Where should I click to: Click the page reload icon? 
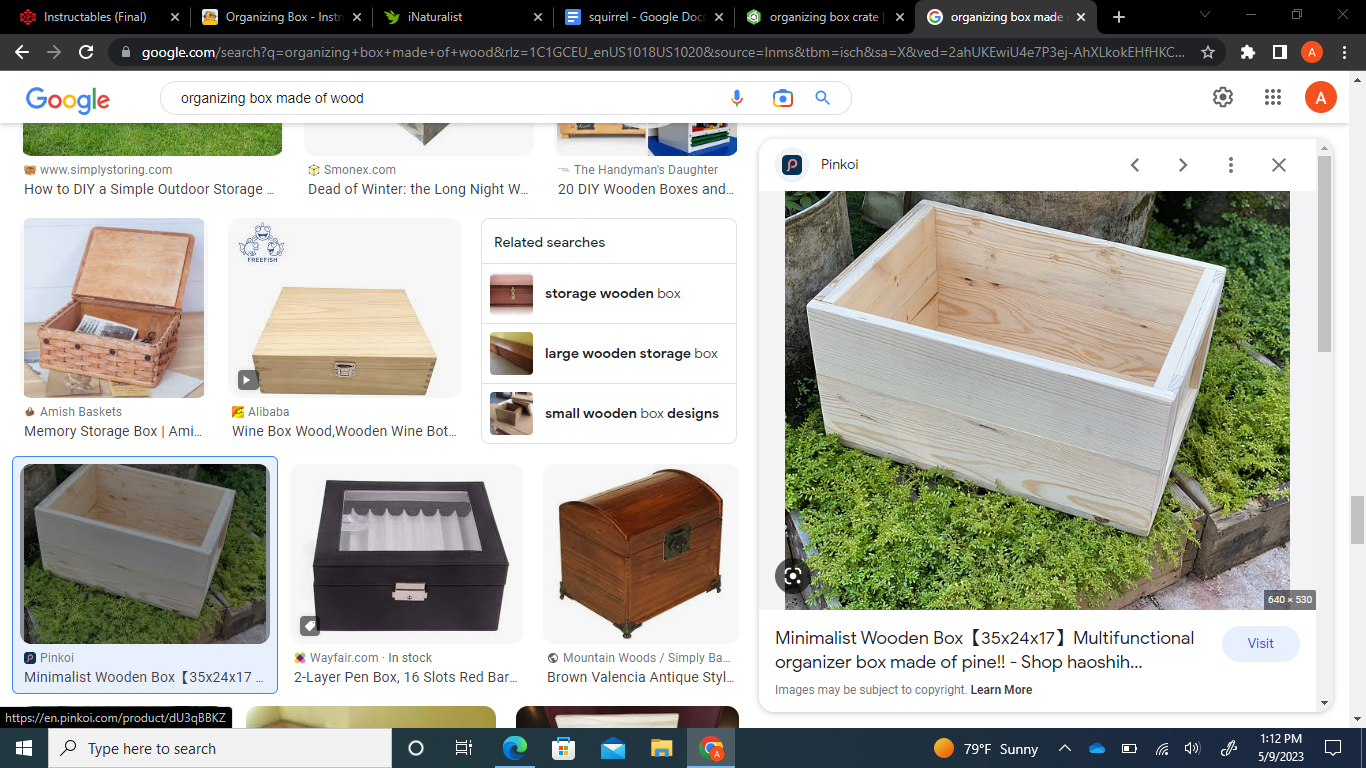pos(85,52)
